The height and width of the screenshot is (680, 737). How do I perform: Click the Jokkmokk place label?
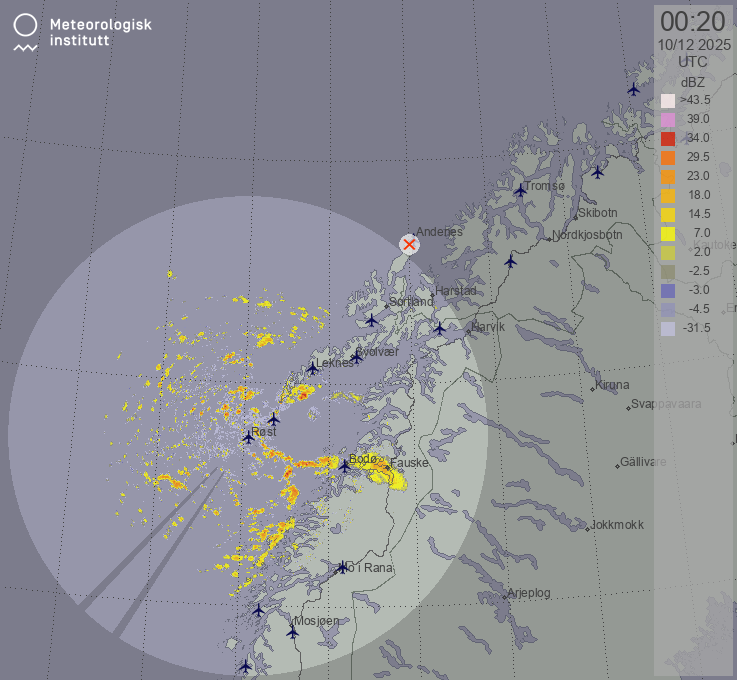point(617,525)
